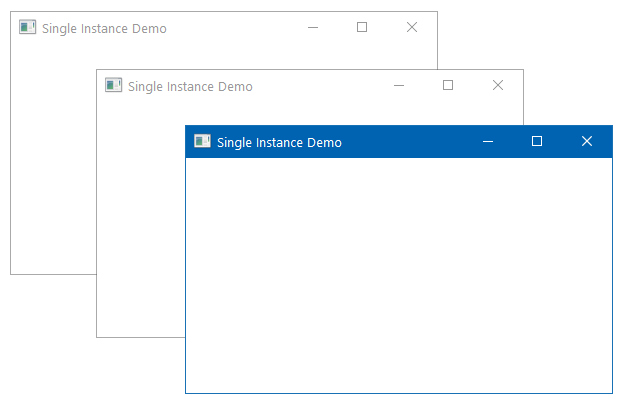Minimize the rearmost Single Instance Demo window
This screenshot has width=623, height=404.
point(313,27)
